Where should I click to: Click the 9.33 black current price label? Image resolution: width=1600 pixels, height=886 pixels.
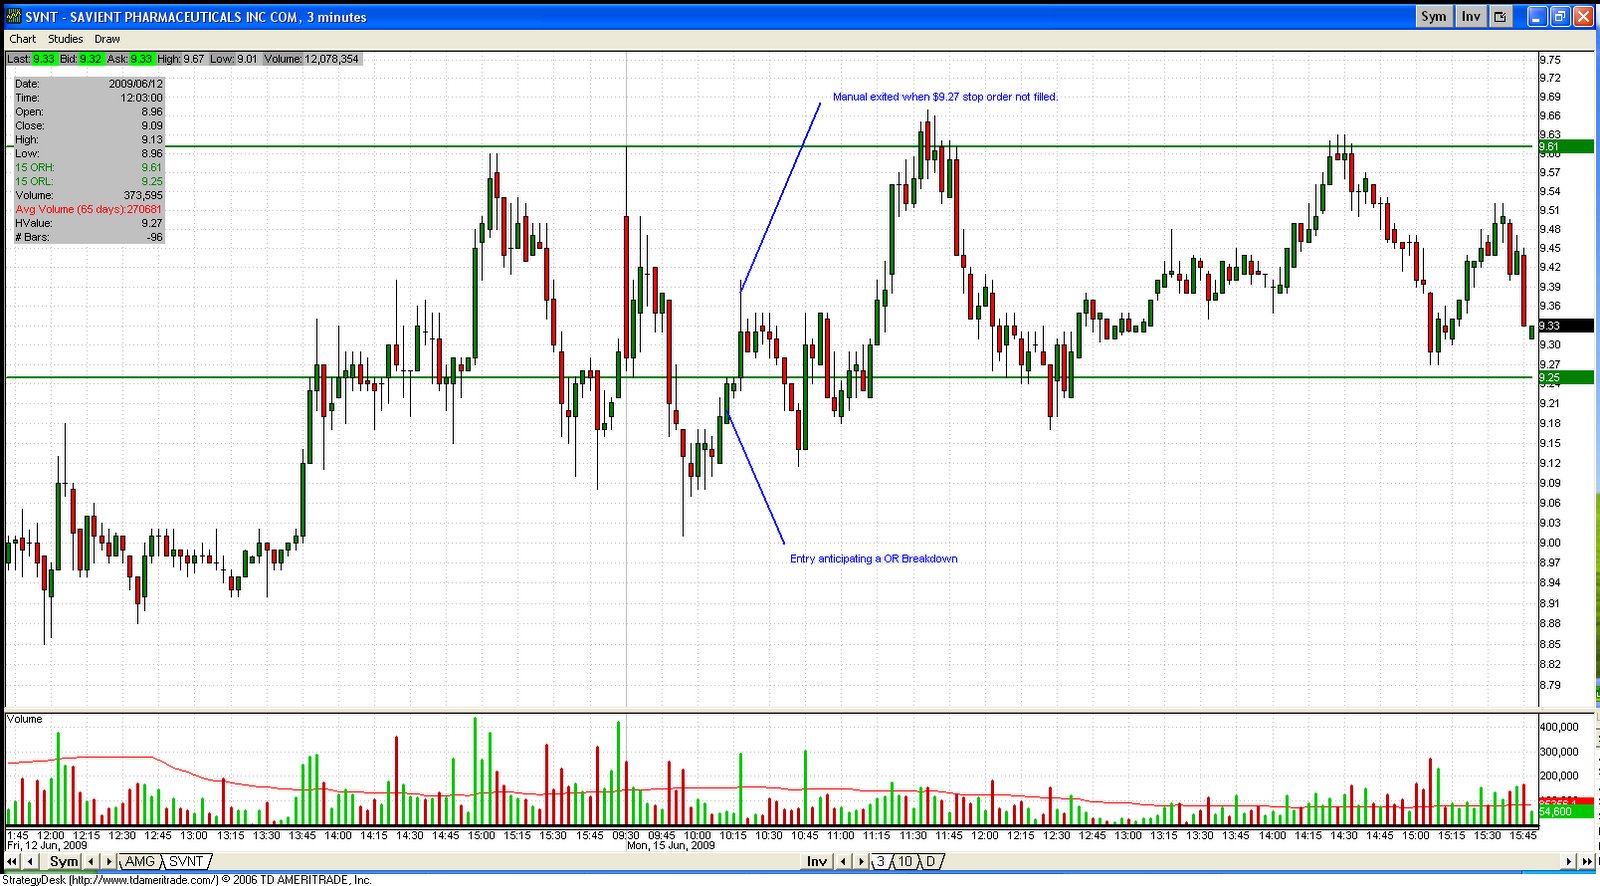tap(1565, 326)
